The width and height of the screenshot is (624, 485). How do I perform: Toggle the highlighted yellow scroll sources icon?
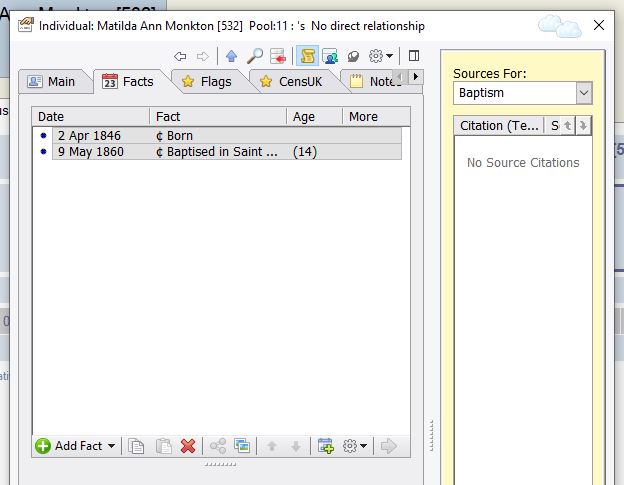[307, 56]
